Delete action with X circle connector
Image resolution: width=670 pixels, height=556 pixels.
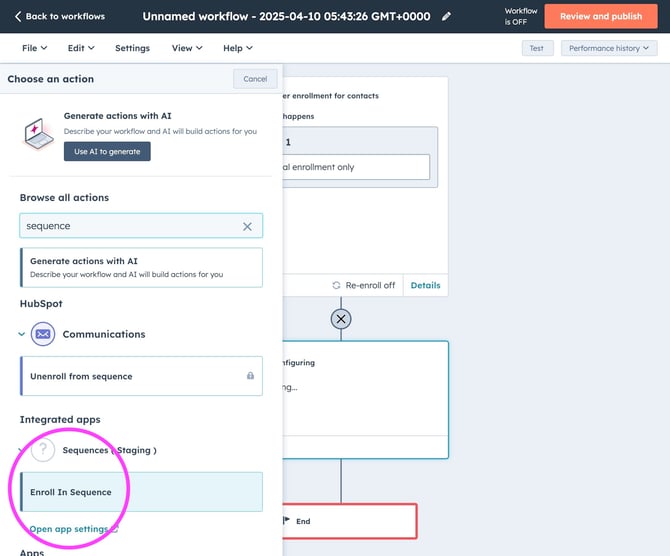pyautogui.click(x=341, y=319)
